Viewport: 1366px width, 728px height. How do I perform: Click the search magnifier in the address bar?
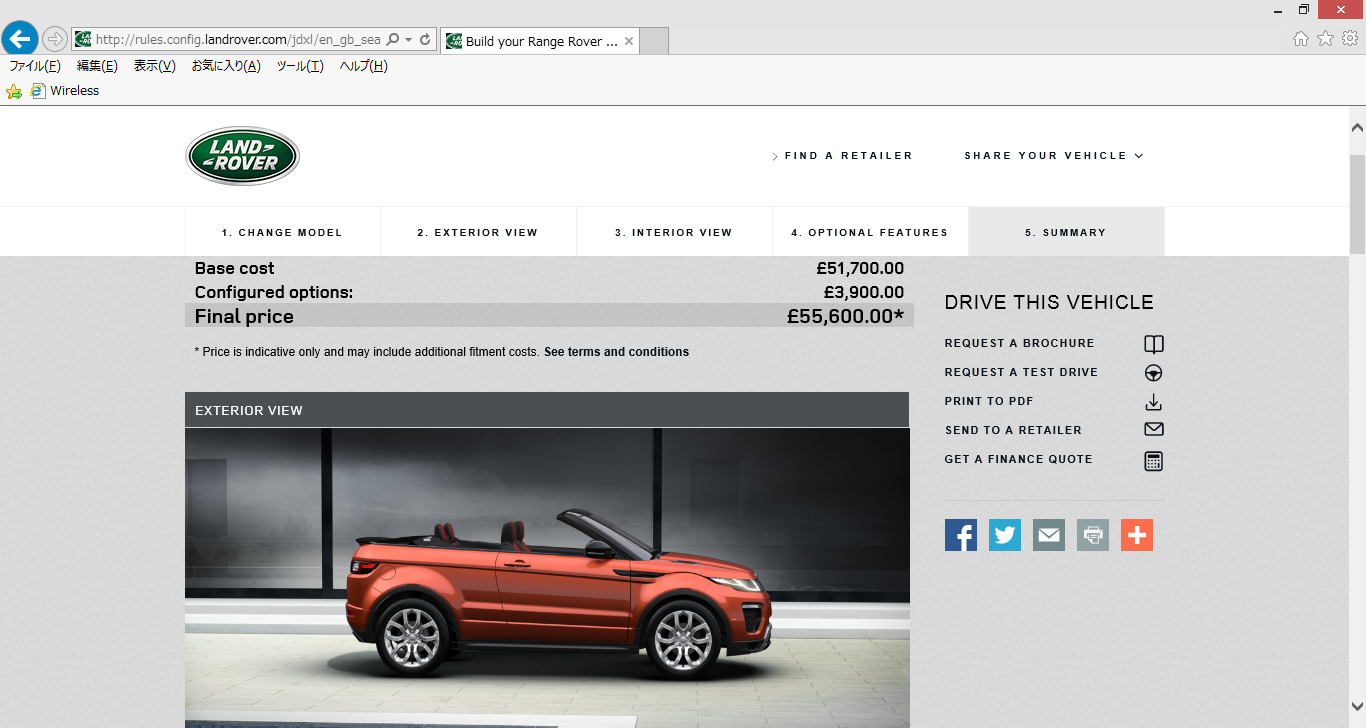click(393, 40)
